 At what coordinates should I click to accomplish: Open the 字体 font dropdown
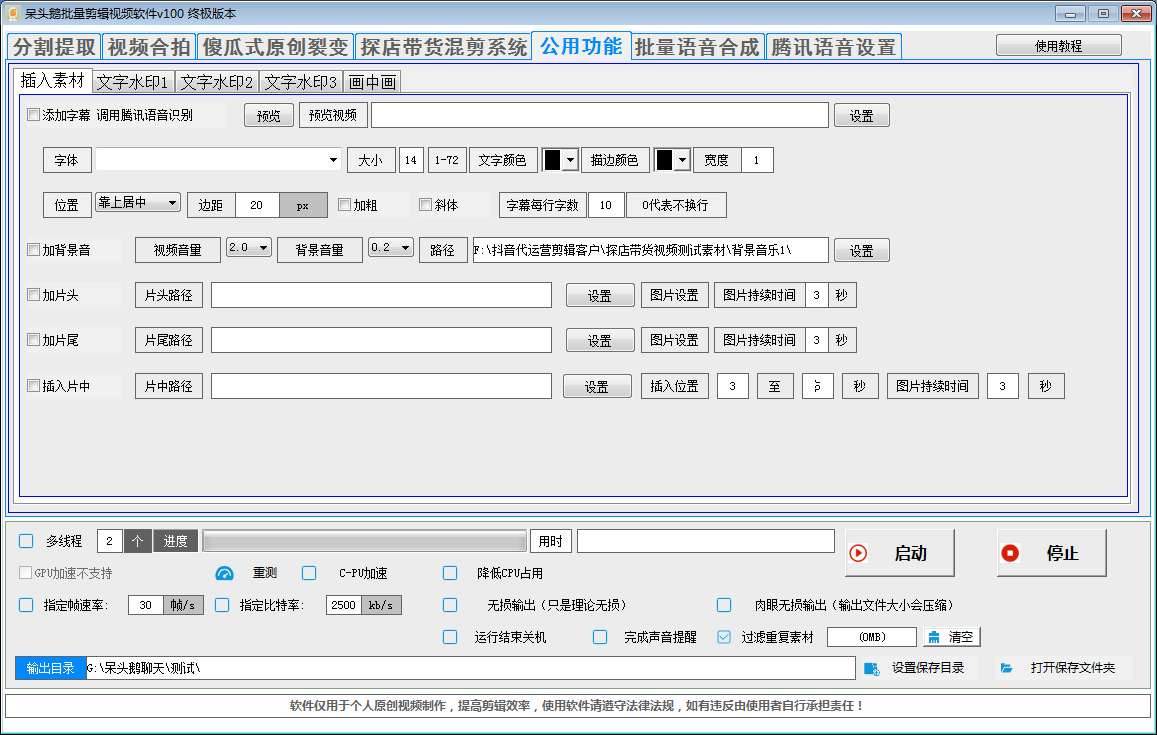click(x=331, y=159)
